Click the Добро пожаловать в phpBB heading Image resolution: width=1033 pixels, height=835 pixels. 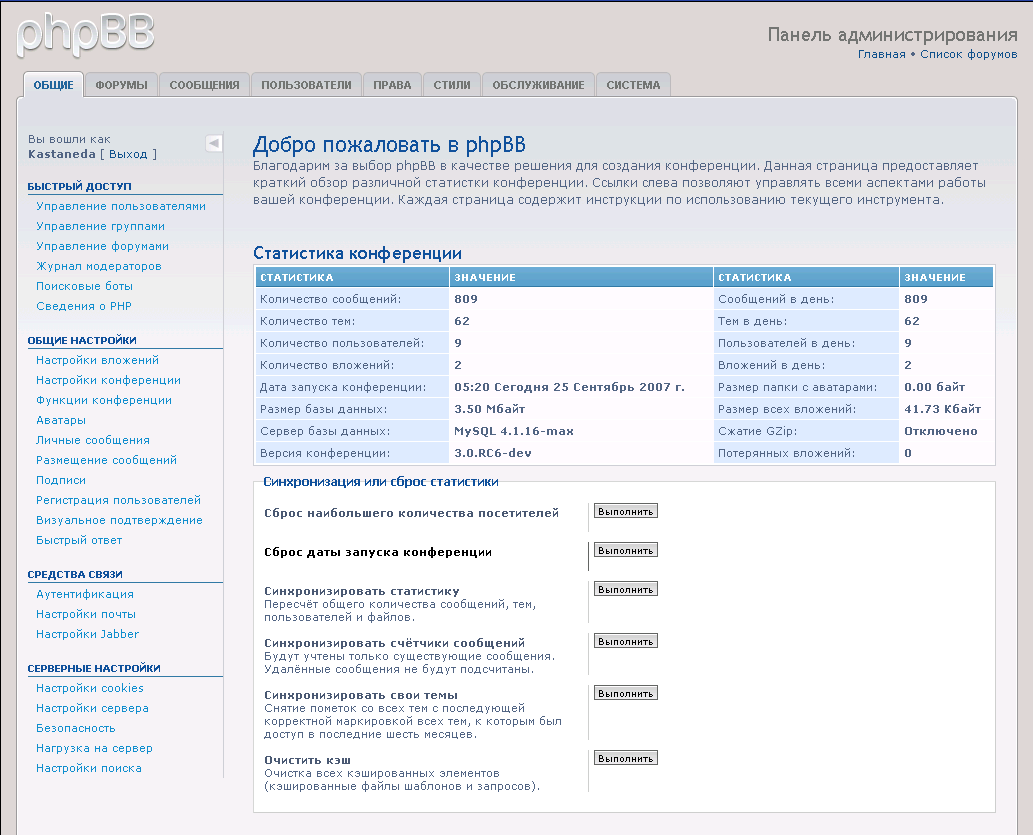389,144
